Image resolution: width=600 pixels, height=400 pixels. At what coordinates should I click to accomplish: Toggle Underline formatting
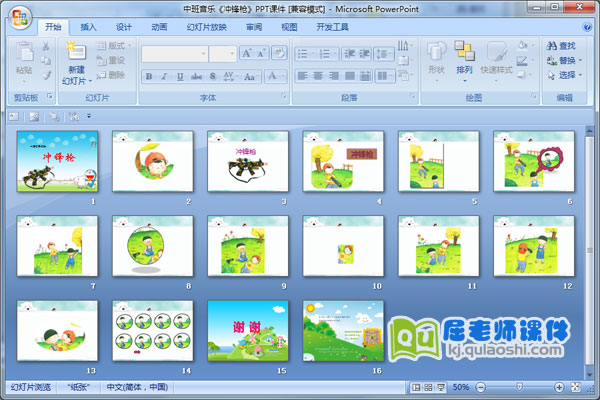(180, 77)
